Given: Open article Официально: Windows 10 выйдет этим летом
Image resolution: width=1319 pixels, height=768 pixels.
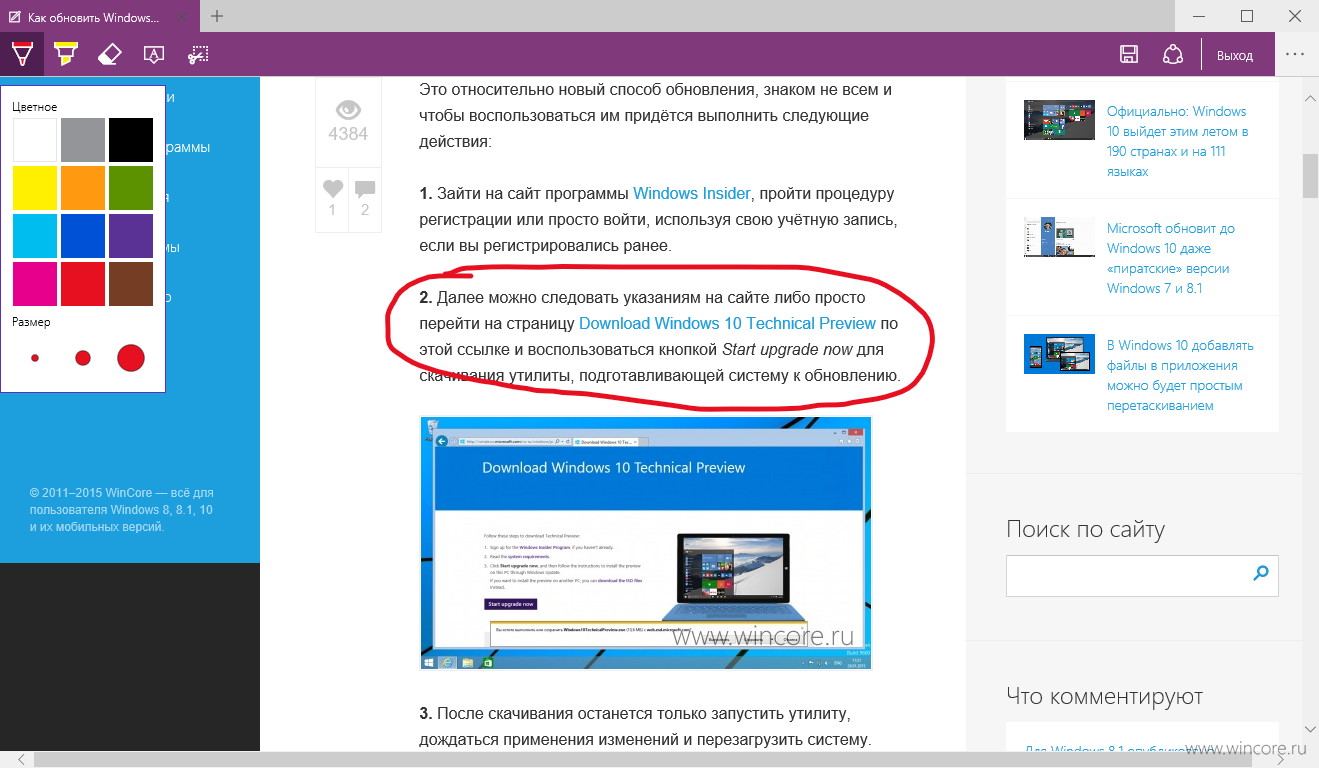Looking at the screenshot, I should (1179, 141).
